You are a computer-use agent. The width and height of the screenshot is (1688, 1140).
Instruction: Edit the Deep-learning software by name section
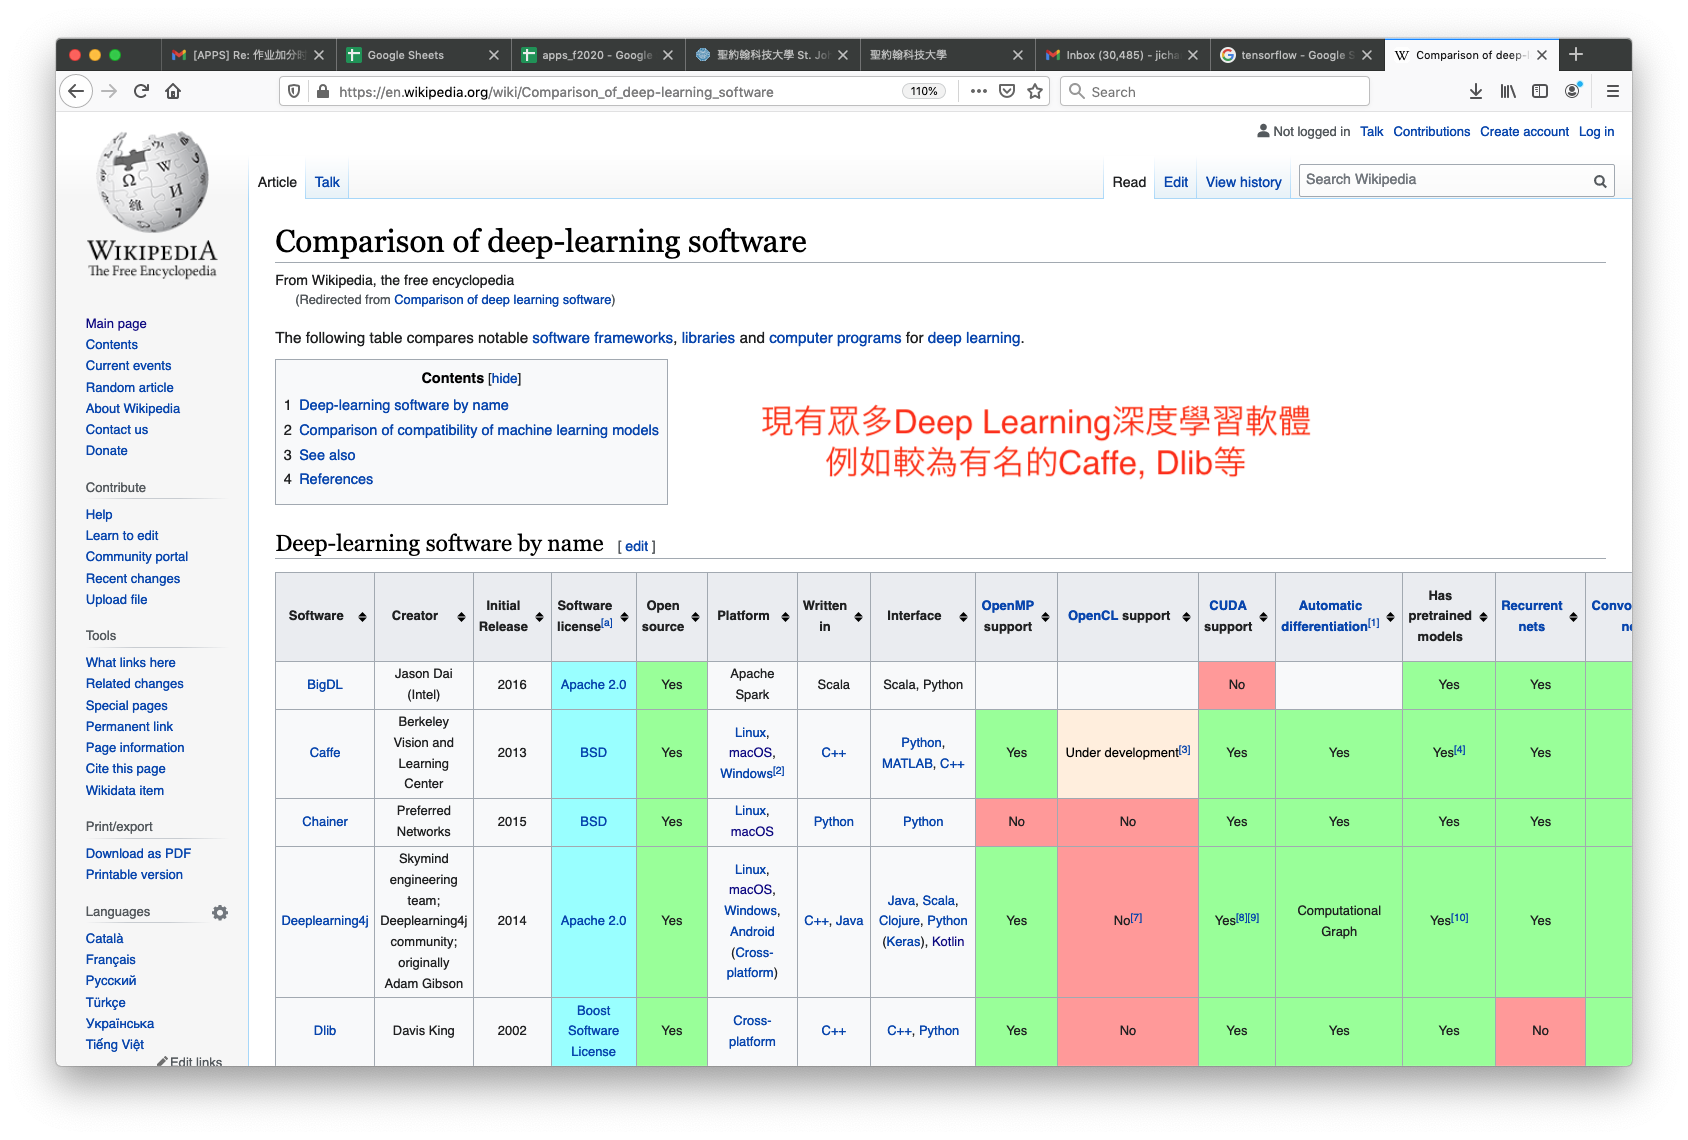point(636,547)
